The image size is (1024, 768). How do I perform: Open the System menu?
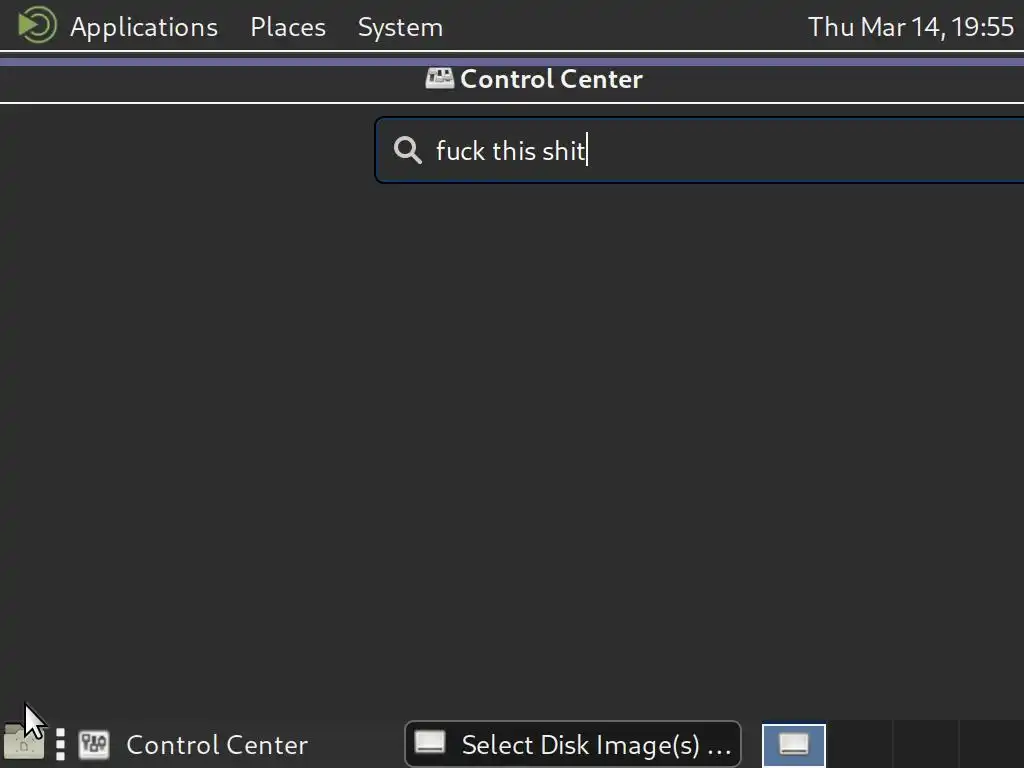[x=400, y=27]
